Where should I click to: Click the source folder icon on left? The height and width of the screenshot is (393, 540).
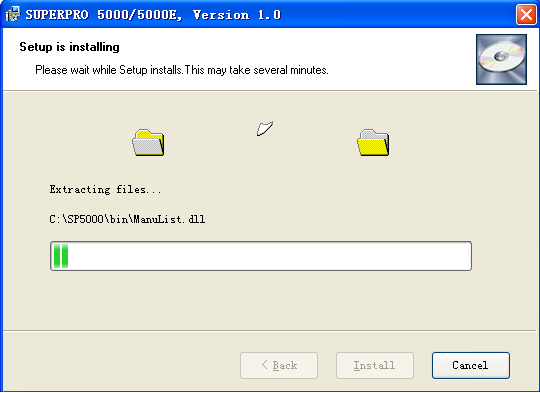click(148, 143)
